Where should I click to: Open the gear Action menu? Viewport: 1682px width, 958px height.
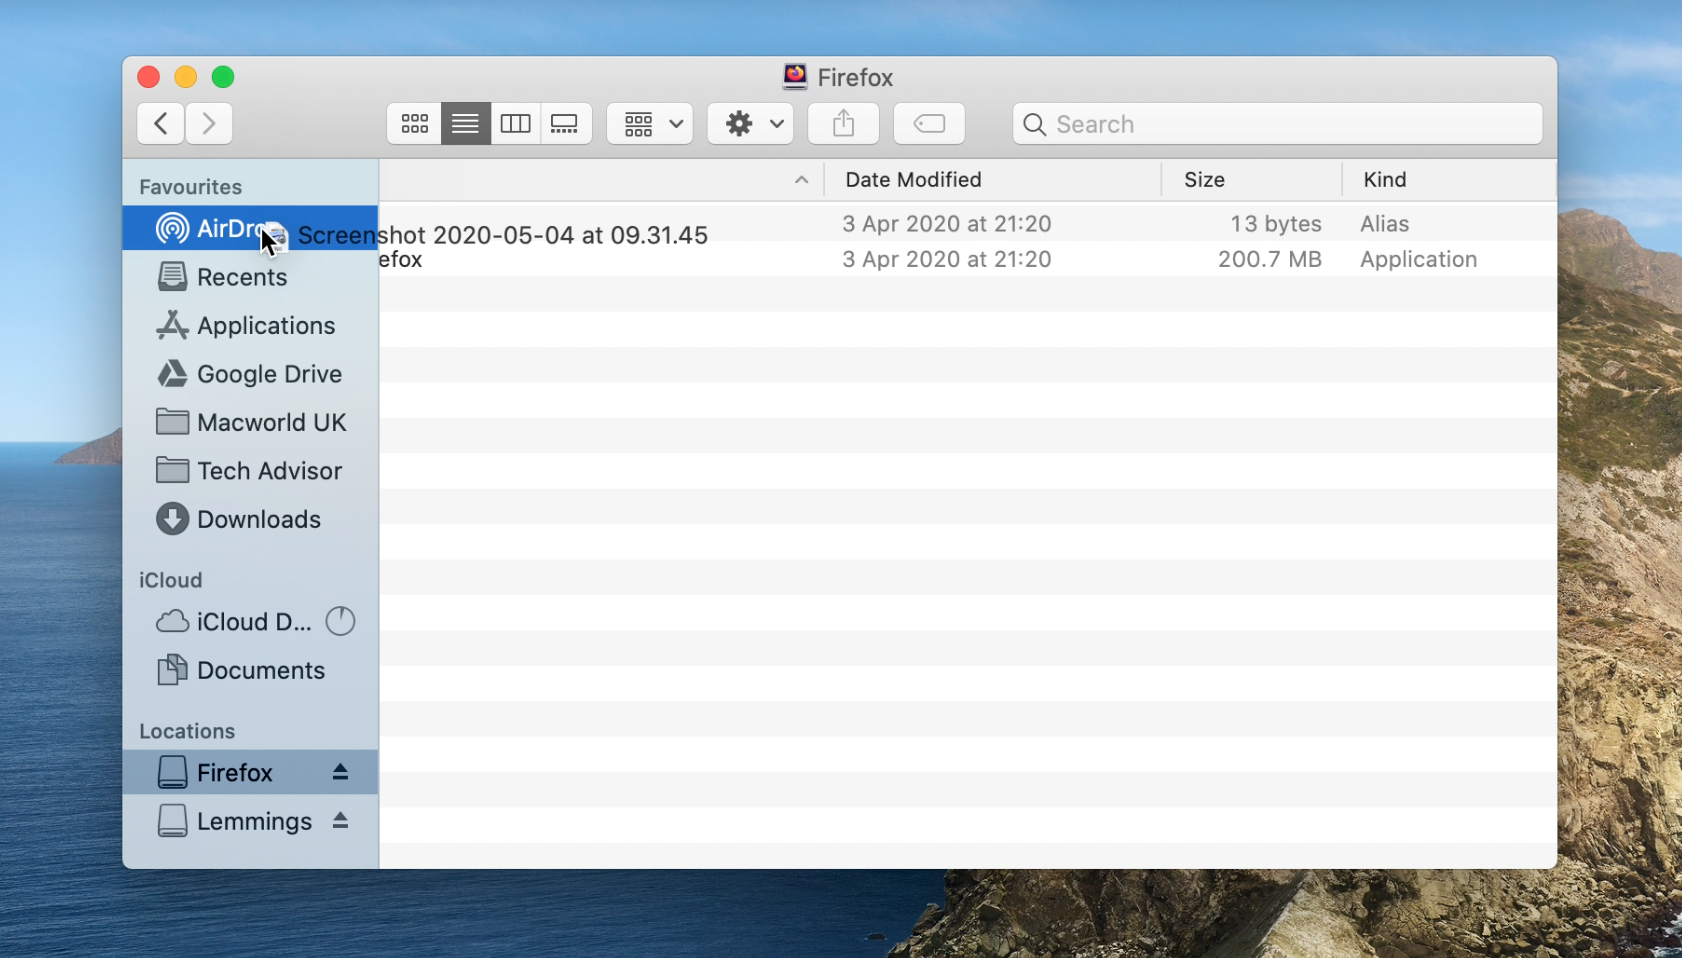(750, 124)
